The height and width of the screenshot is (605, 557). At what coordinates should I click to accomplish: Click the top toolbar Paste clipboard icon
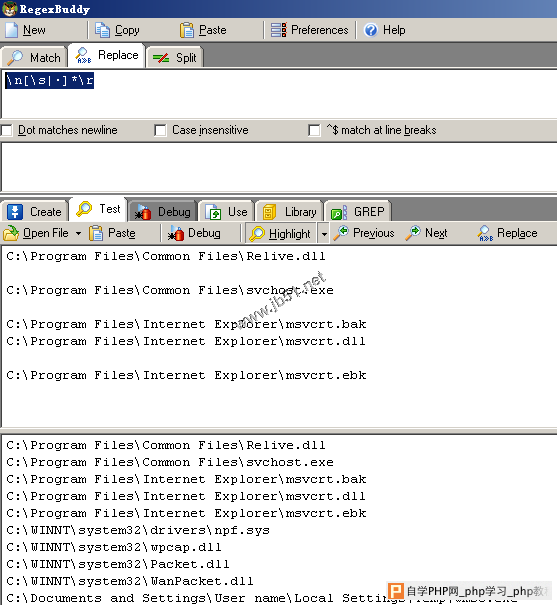[x=187, y=30]
